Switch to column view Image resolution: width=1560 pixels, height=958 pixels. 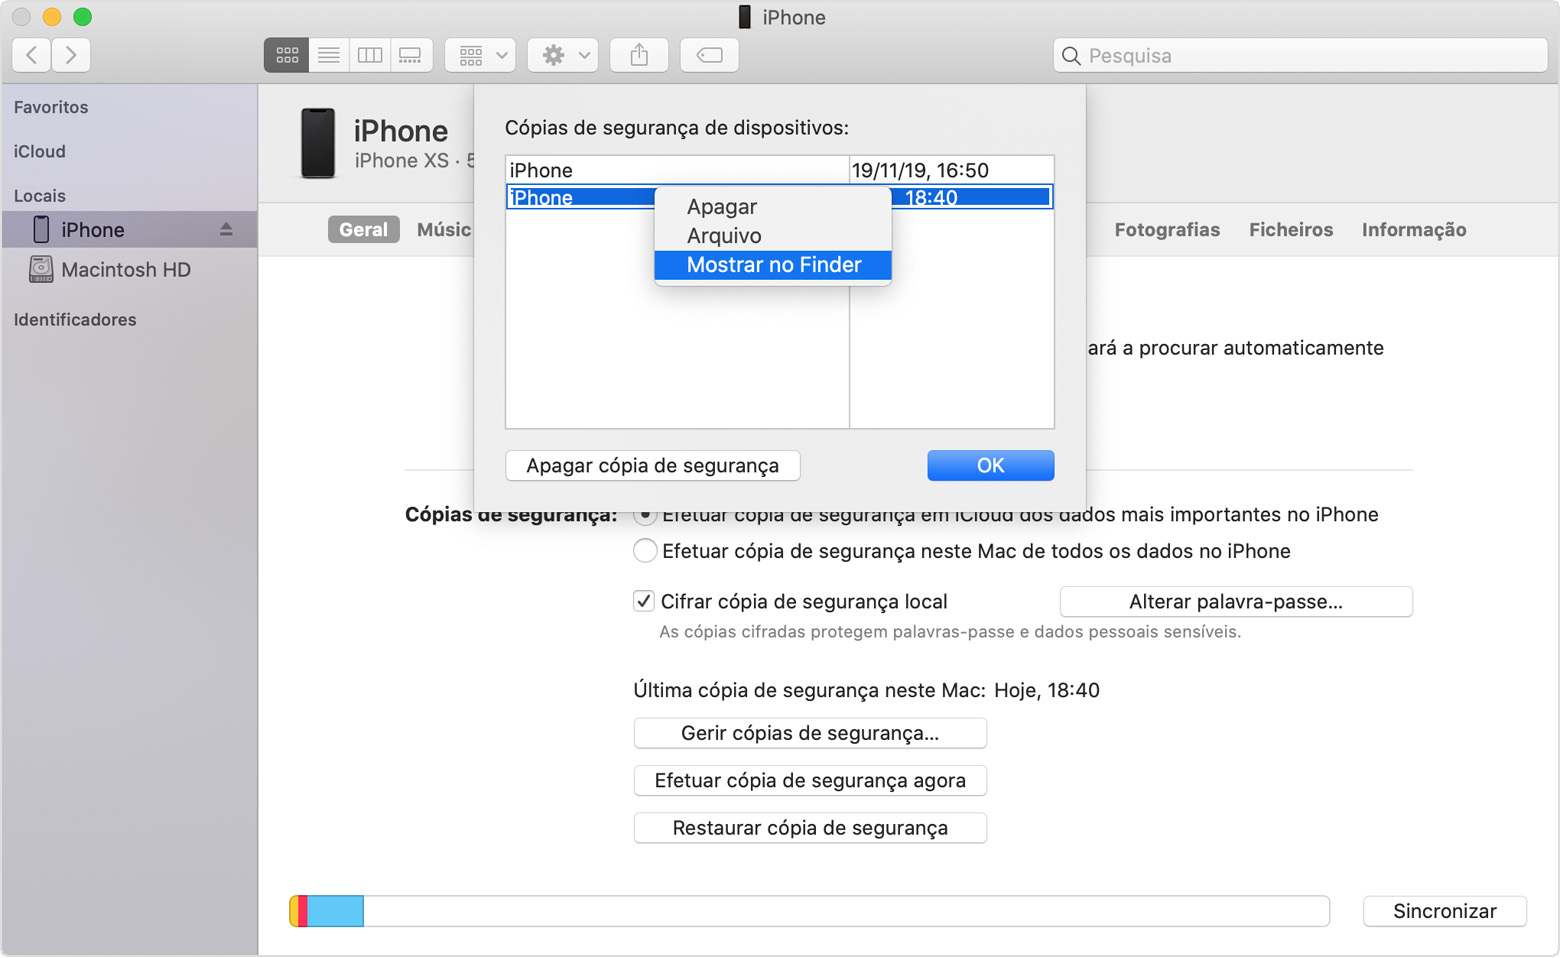click(370, 55)
